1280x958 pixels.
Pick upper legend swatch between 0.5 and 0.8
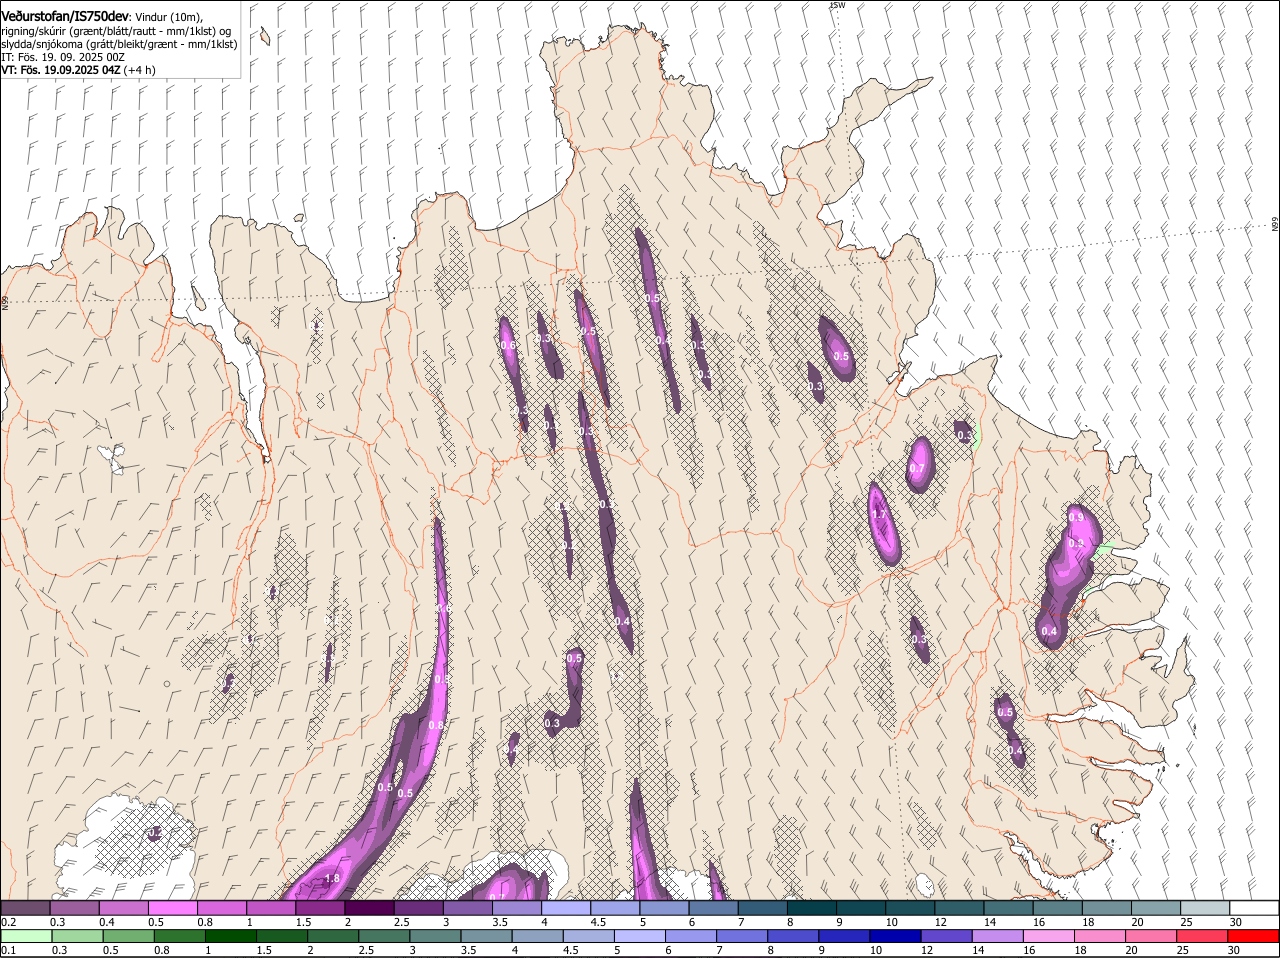pos(173,907)
